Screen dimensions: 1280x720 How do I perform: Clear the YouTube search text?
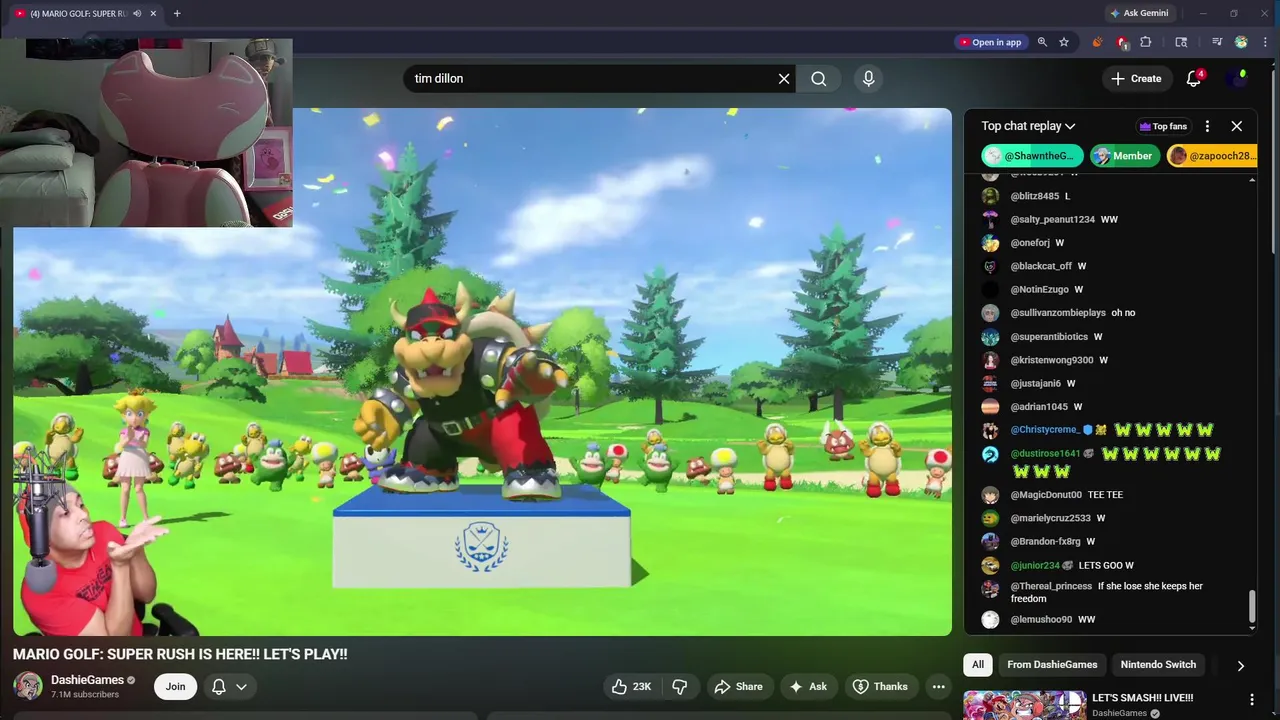pyautogui.click(x=784, y=78)
